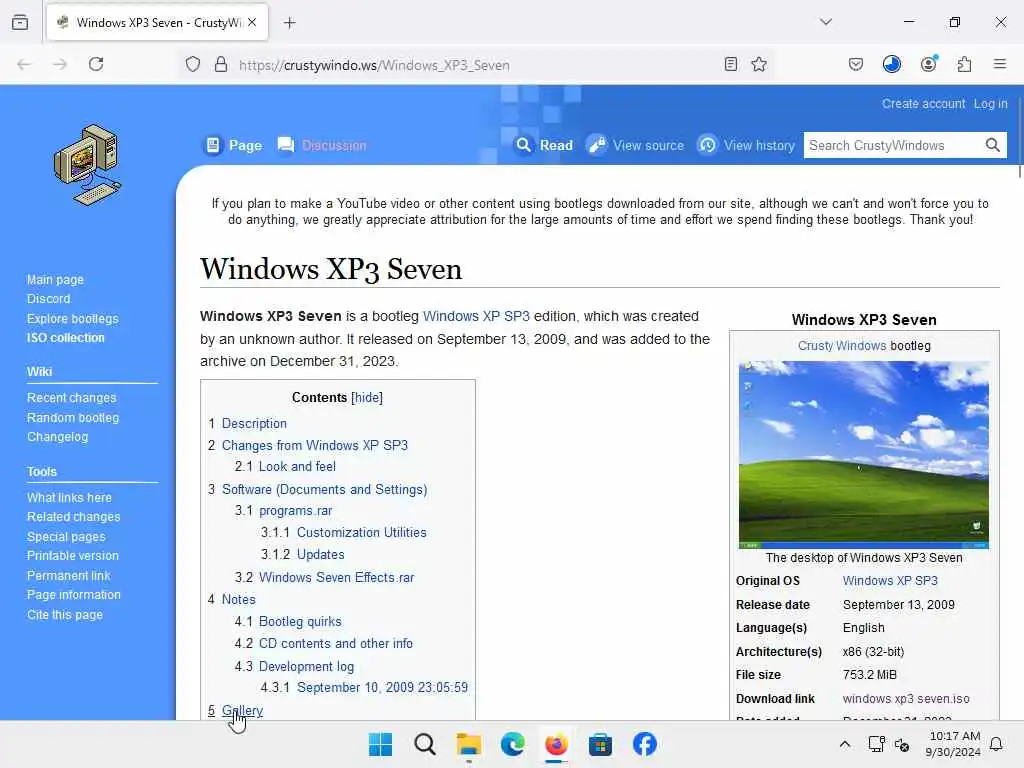Image resolution: width=1024 pixels, height=768 pixels.
Task: Click the Search CrustyWindows input field
Action: 892,145
